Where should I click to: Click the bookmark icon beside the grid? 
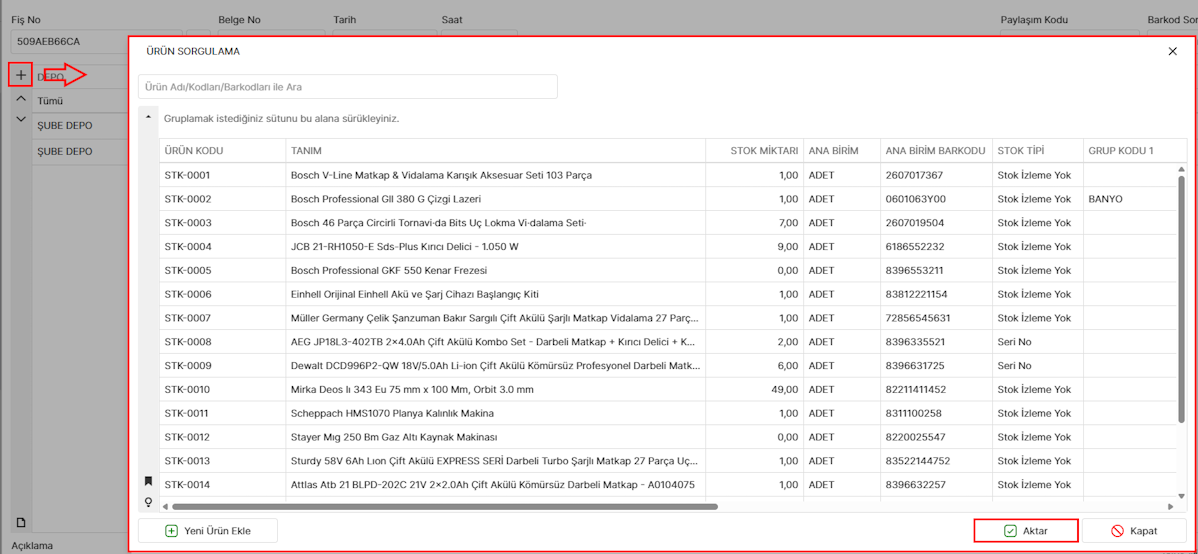pos(149,481)
